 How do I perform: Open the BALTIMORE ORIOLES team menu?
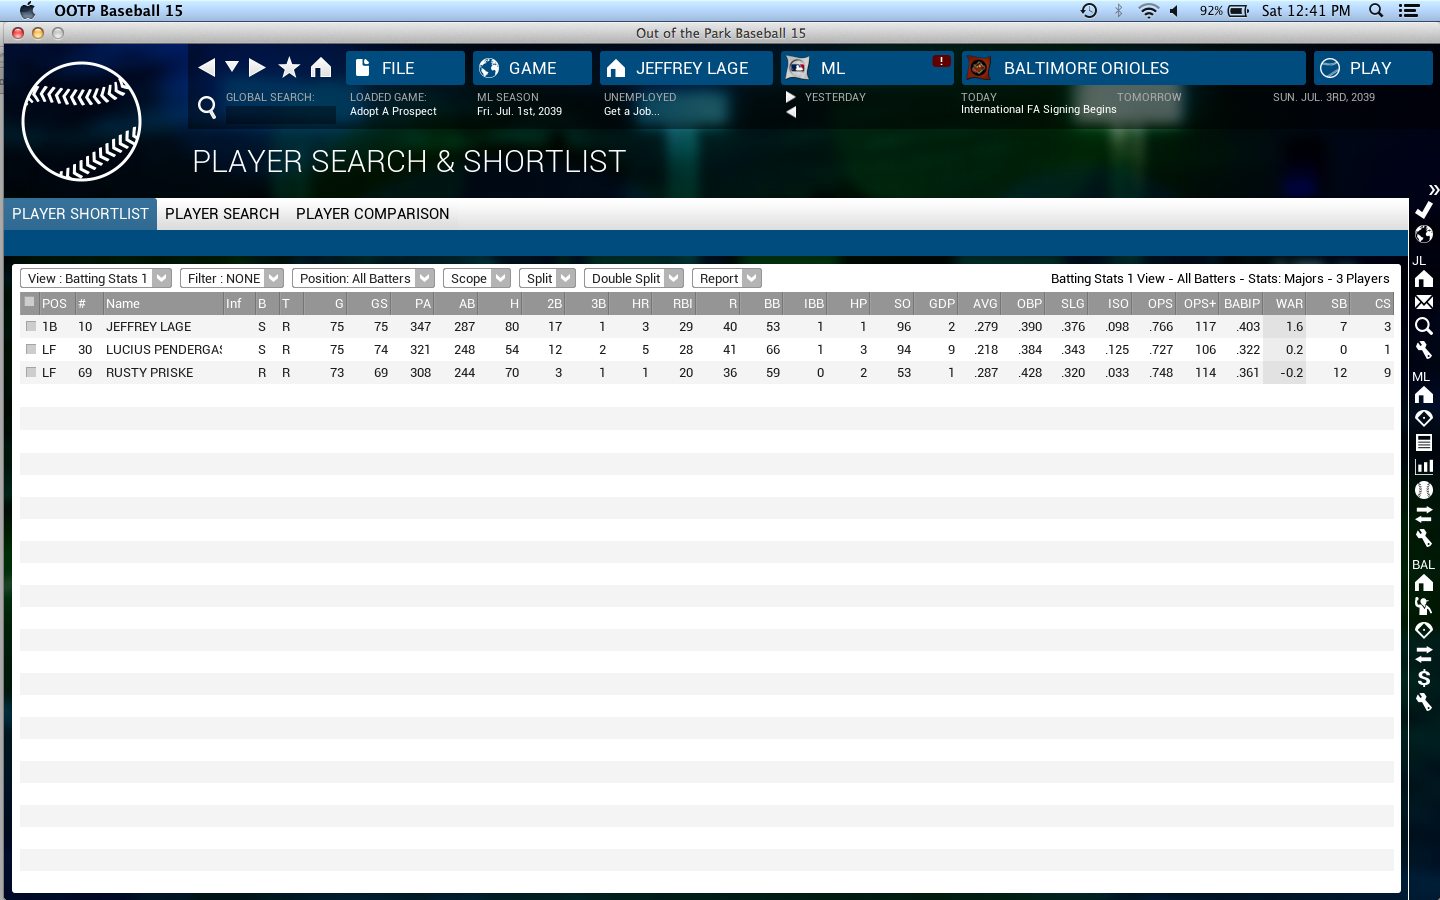1134,68
